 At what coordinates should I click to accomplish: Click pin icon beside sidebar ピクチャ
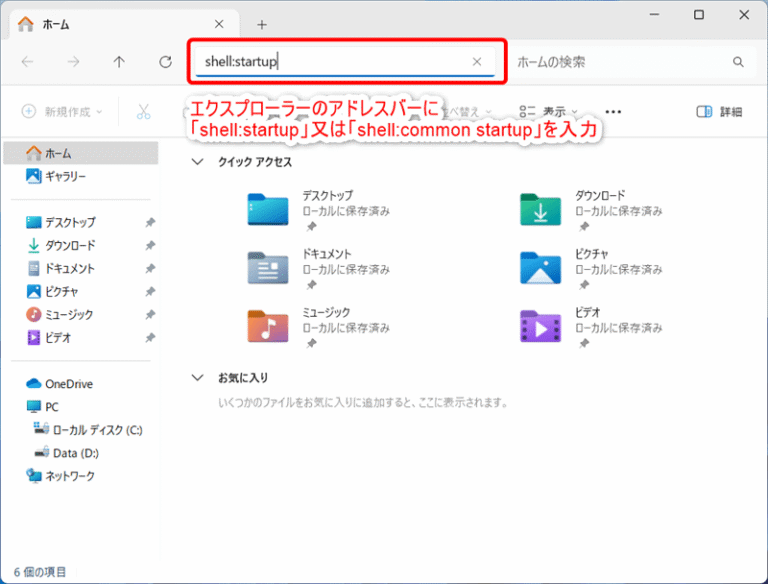coord(150,292)
